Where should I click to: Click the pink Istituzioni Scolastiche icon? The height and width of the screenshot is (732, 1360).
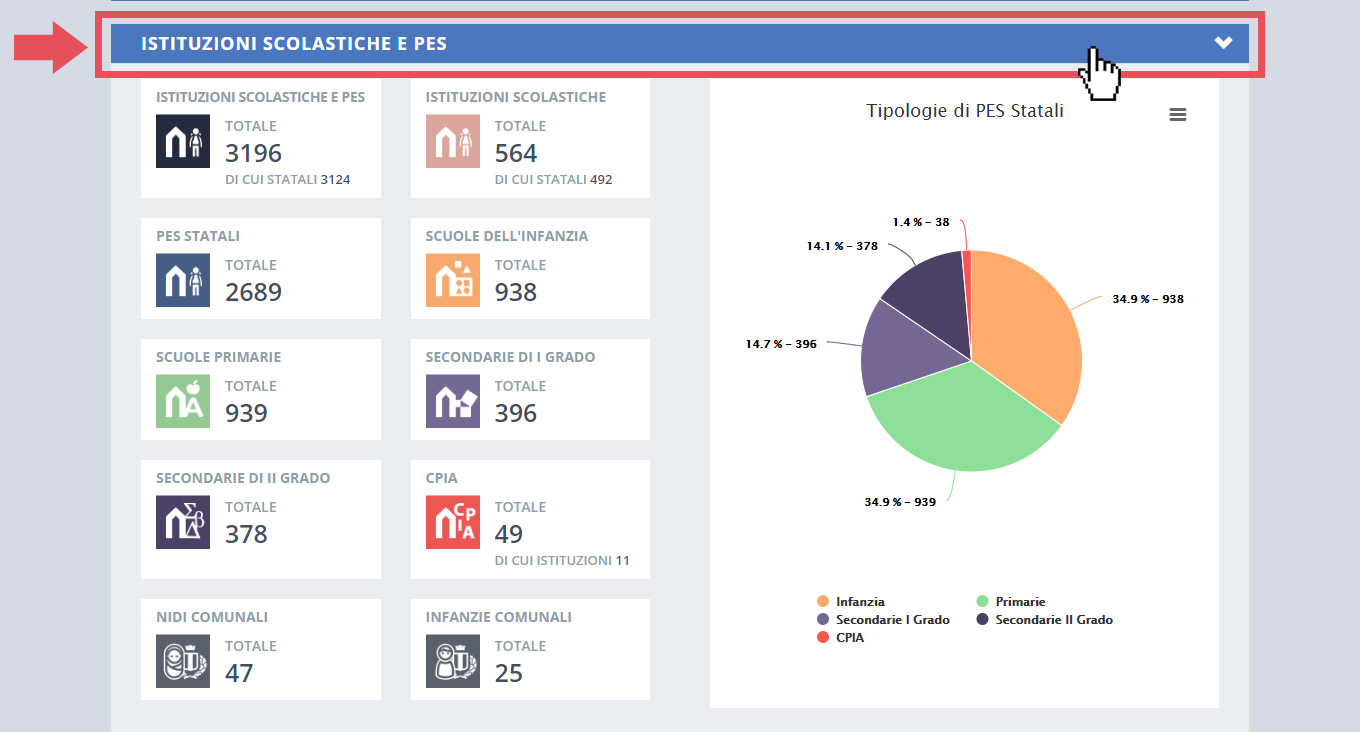(x=452, y=141)
